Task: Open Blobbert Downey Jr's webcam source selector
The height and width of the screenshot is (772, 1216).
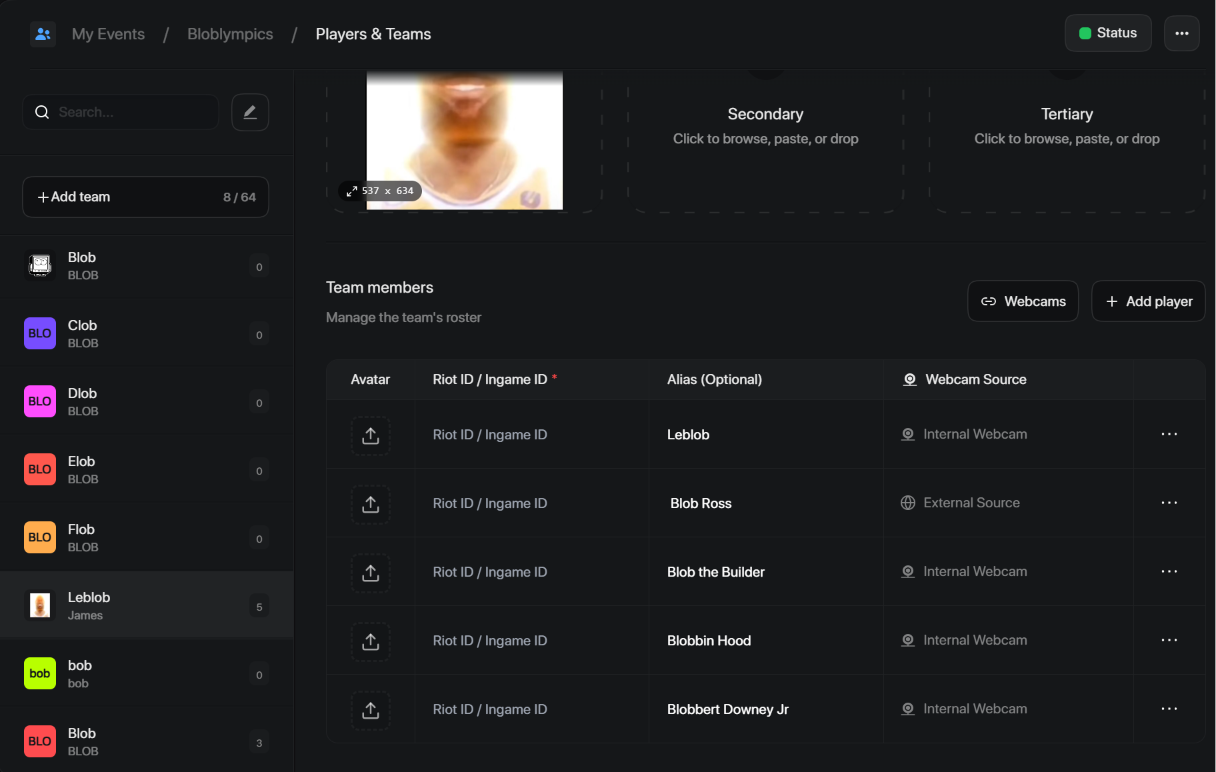Action: (x=1008, y=708)
